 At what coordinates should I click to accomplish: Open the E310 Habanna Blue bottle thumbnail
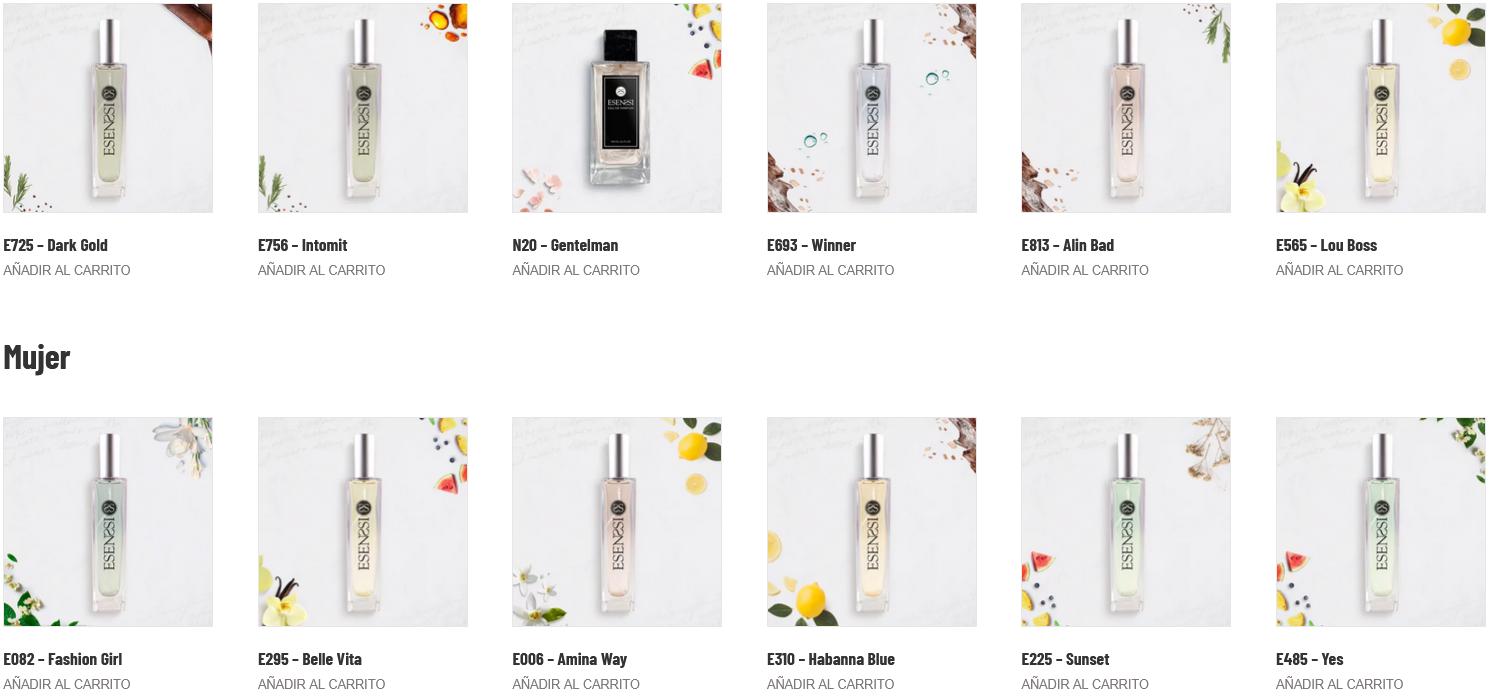point(872,522)
